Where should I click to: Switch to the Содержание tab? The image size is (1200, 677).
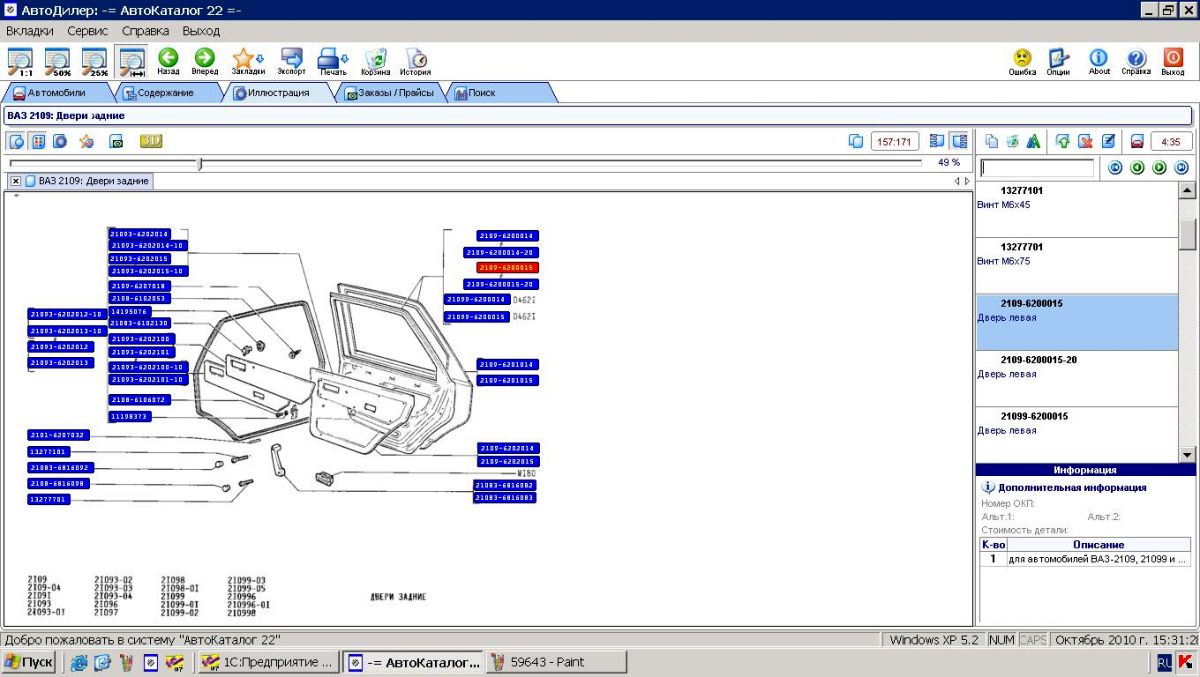(x=165, y=93)
